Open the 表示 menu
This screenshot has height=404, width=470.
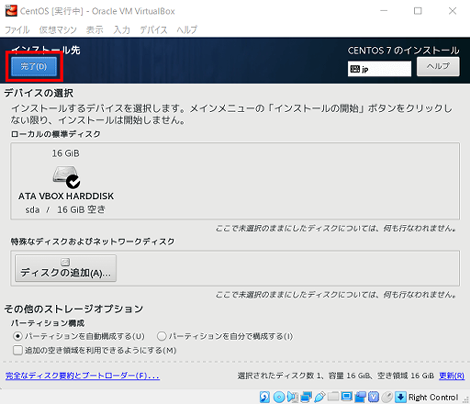95,30
